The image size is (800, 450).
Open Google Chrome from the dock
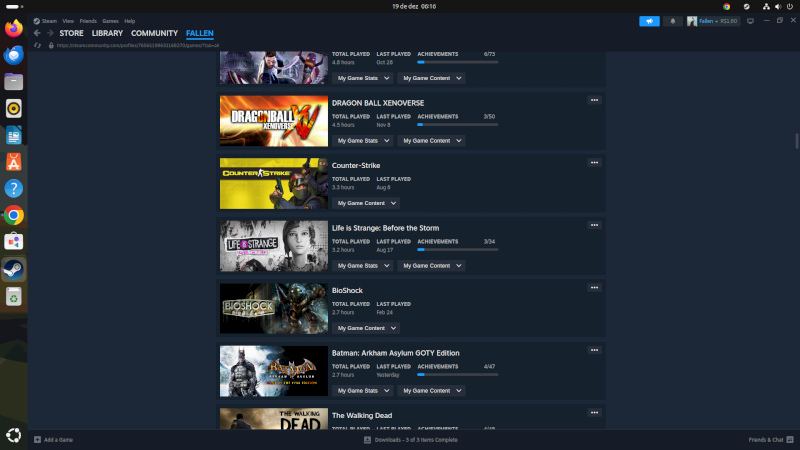[x=13, y=215]
